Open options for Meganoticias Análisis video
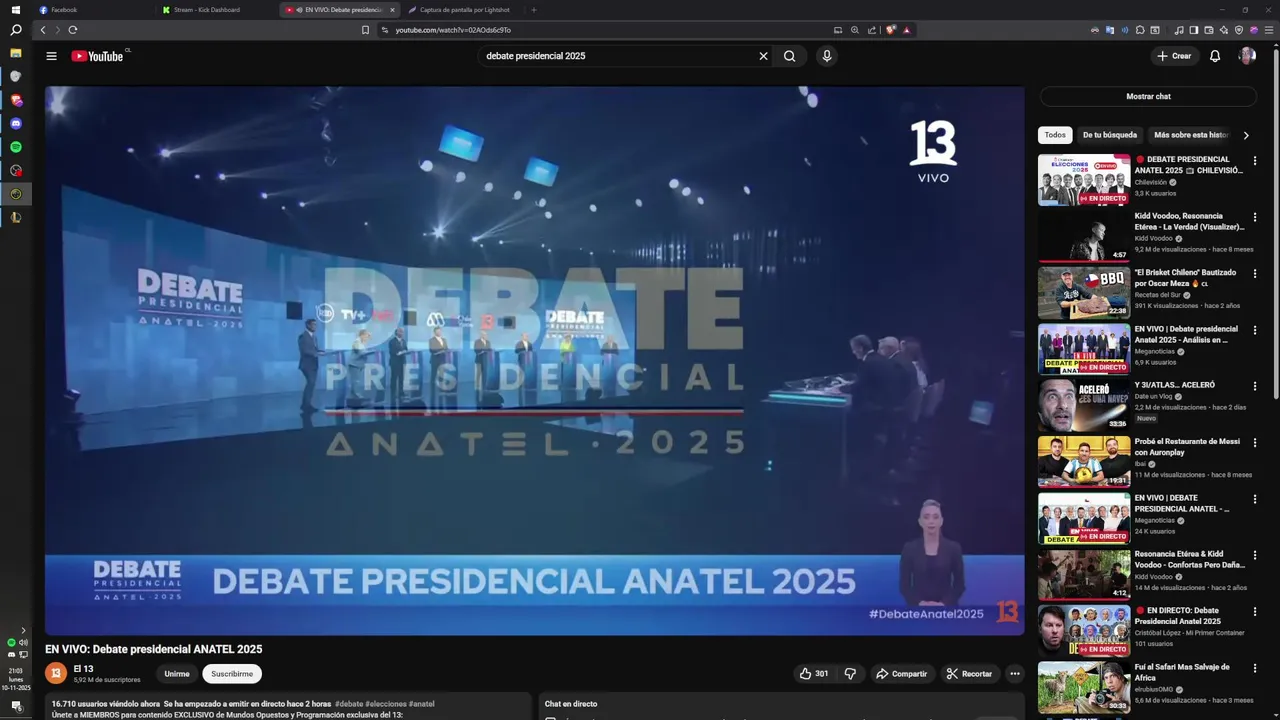The width and height of the screenshot is (1280, 720). pos(1255,329)
